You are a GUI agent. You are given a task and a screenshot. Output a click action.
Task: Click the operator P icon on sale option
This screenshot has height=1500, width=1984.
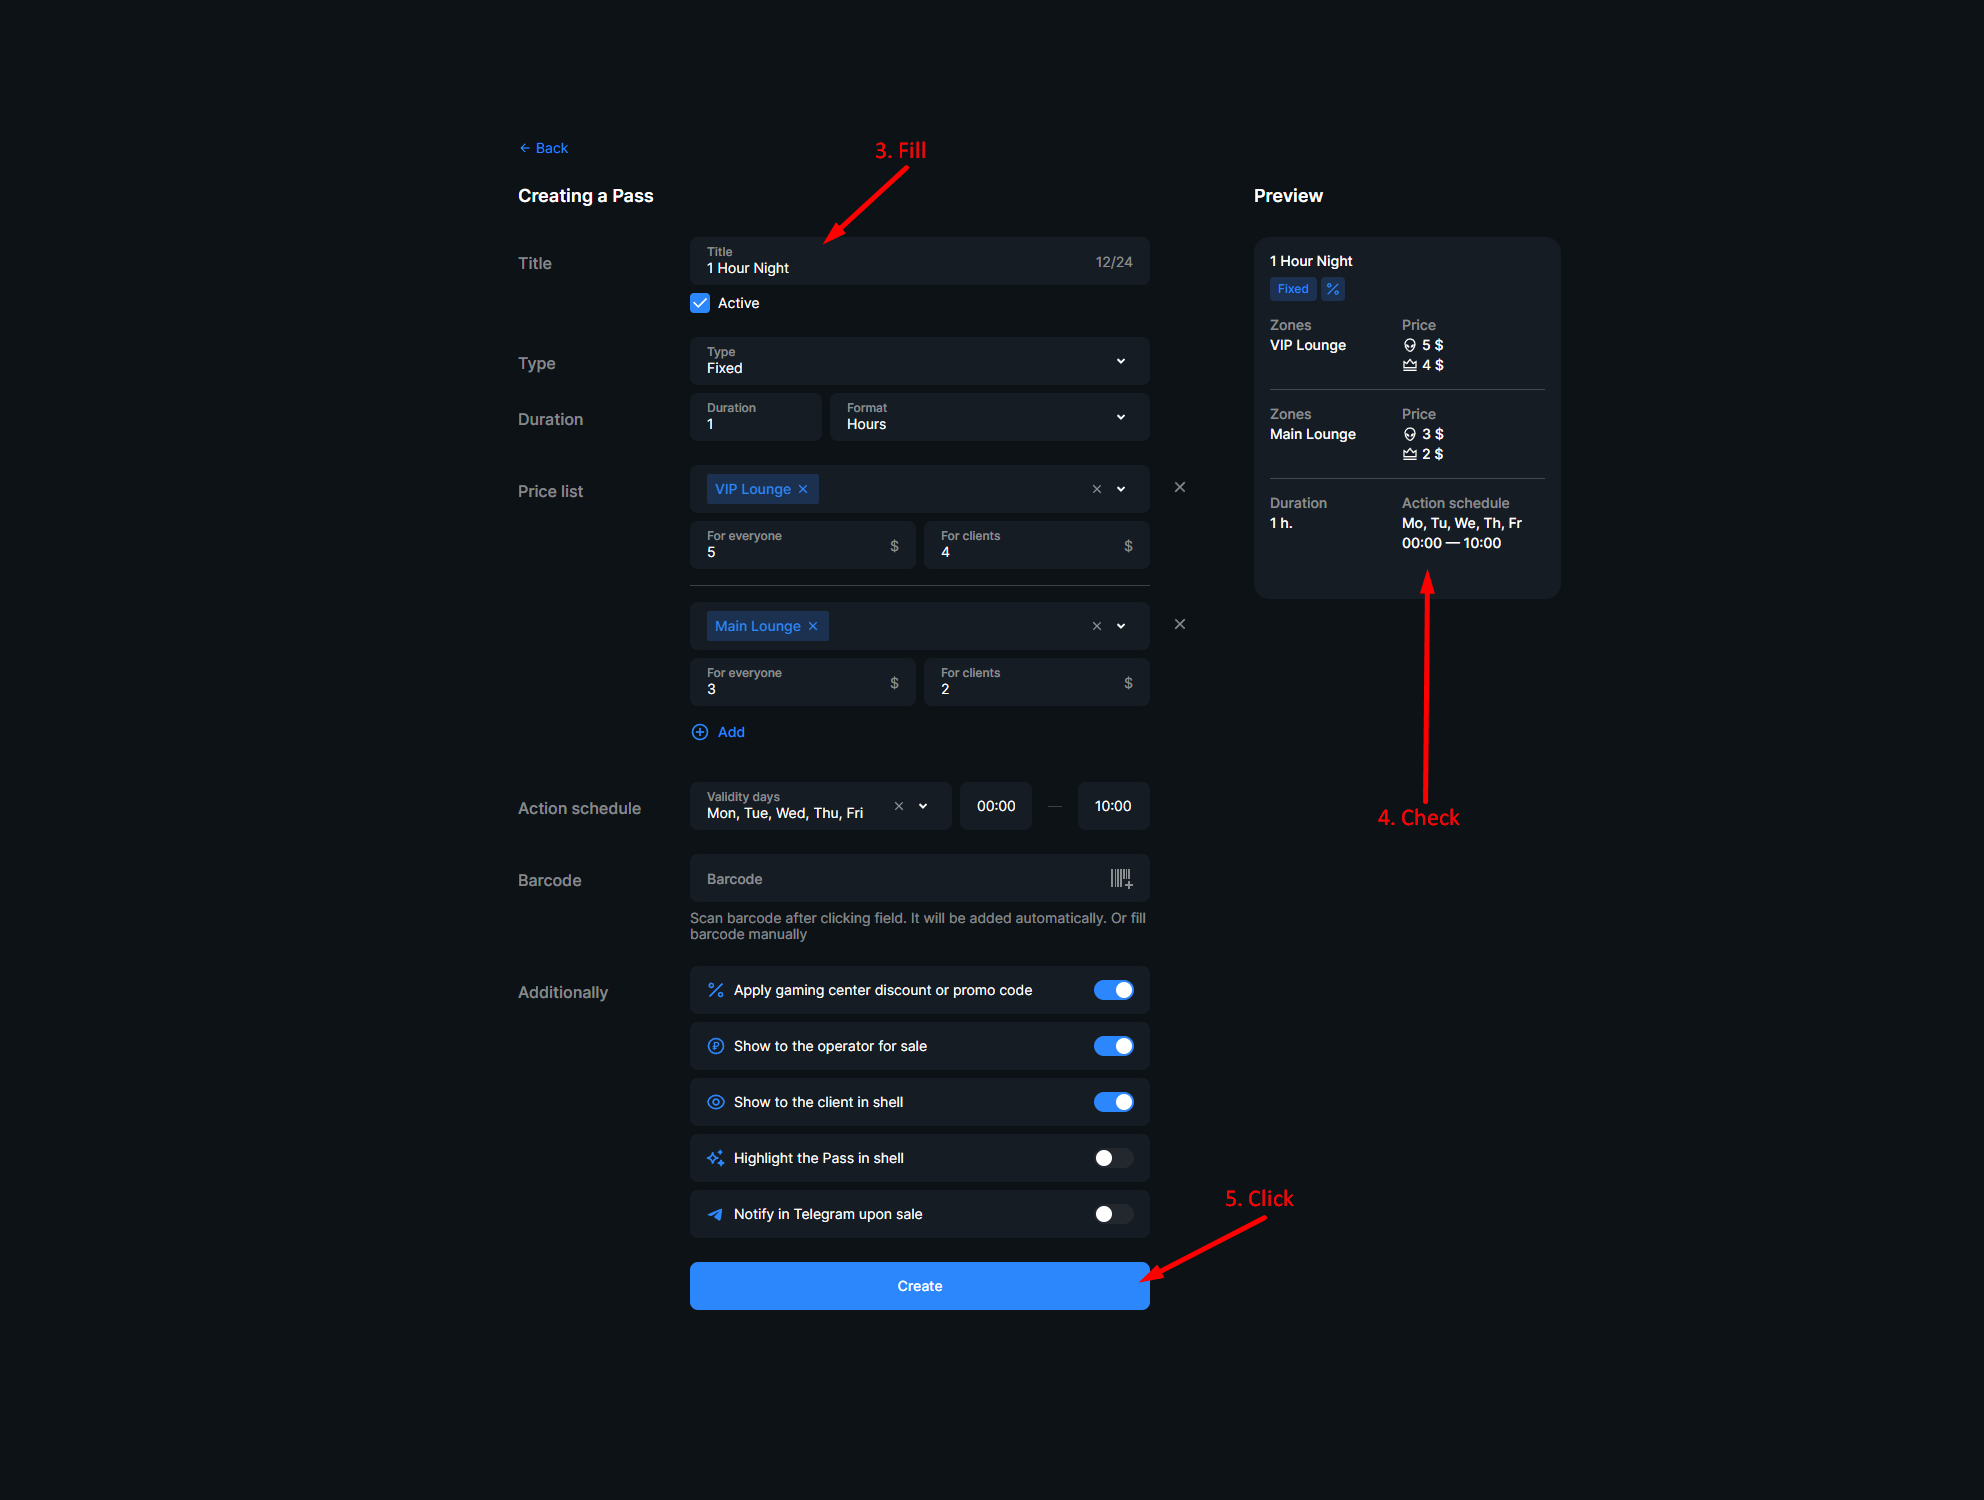tap(715, 1045)
